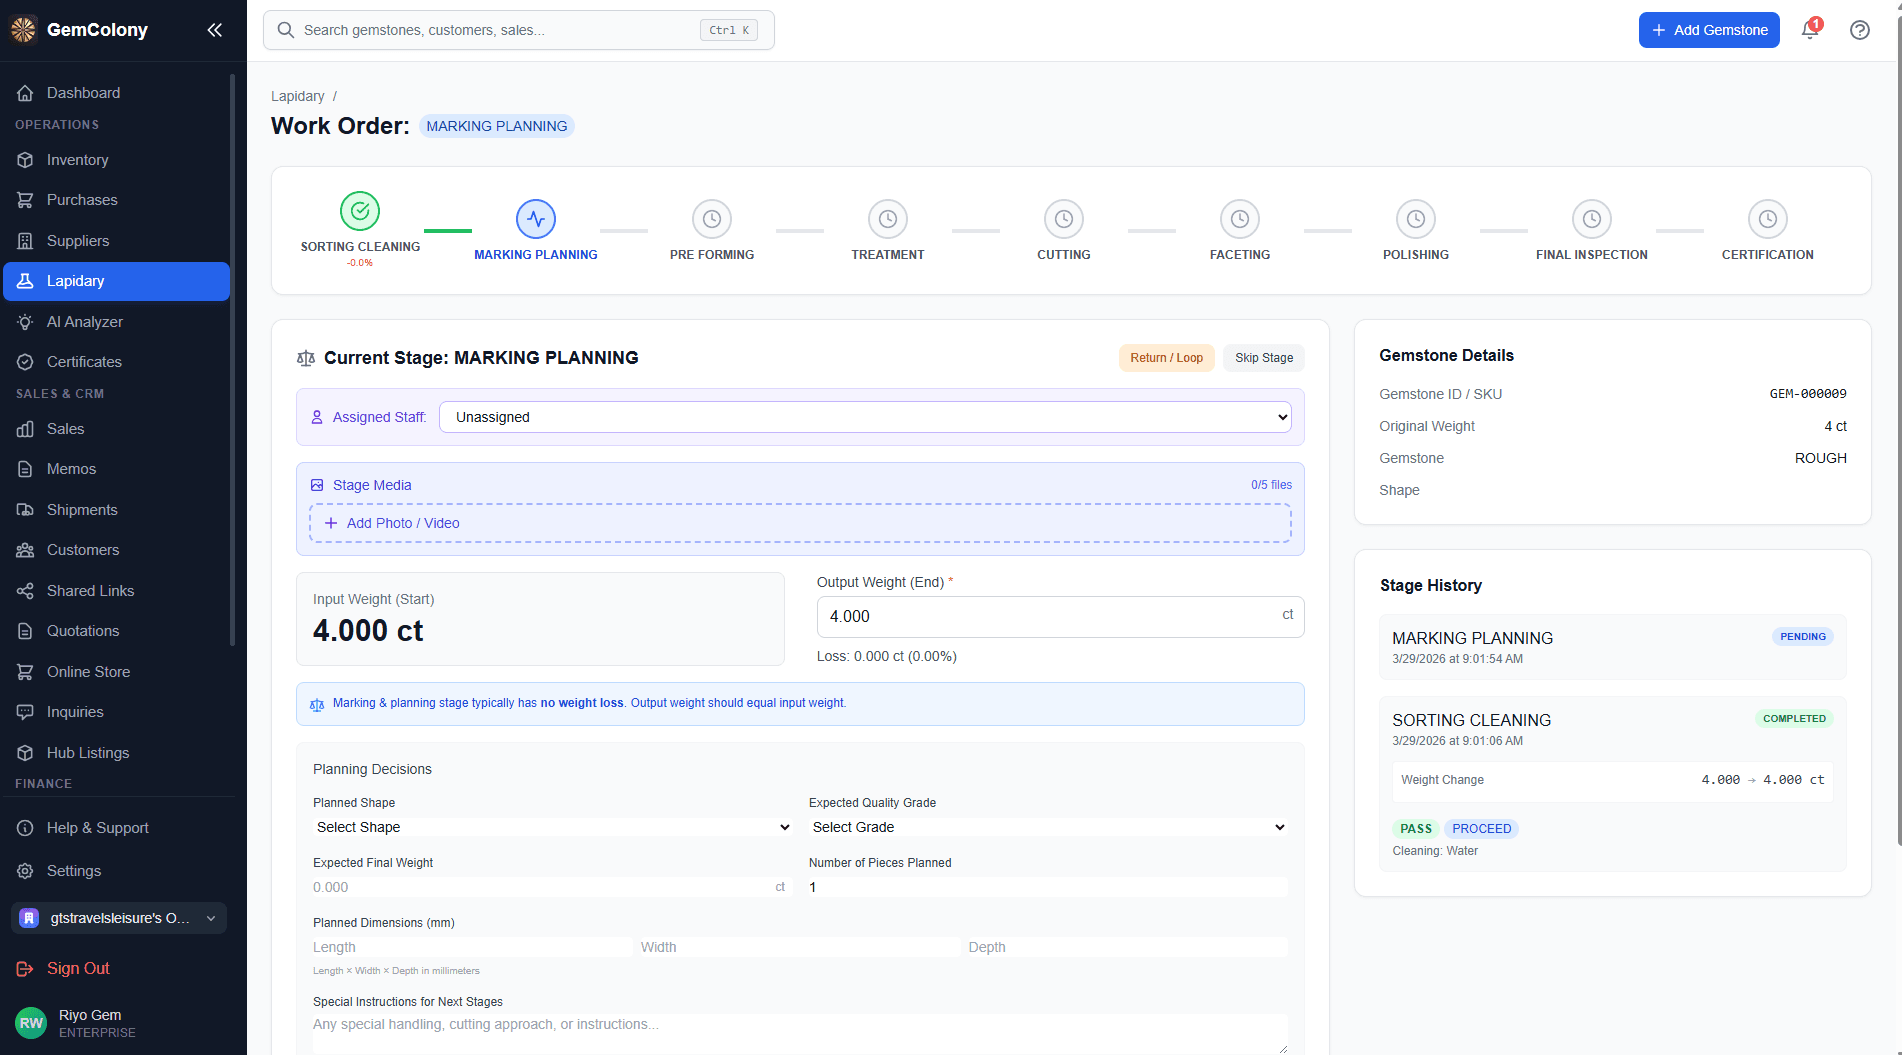Open Online Store in the sidebar

pos(117,672)
